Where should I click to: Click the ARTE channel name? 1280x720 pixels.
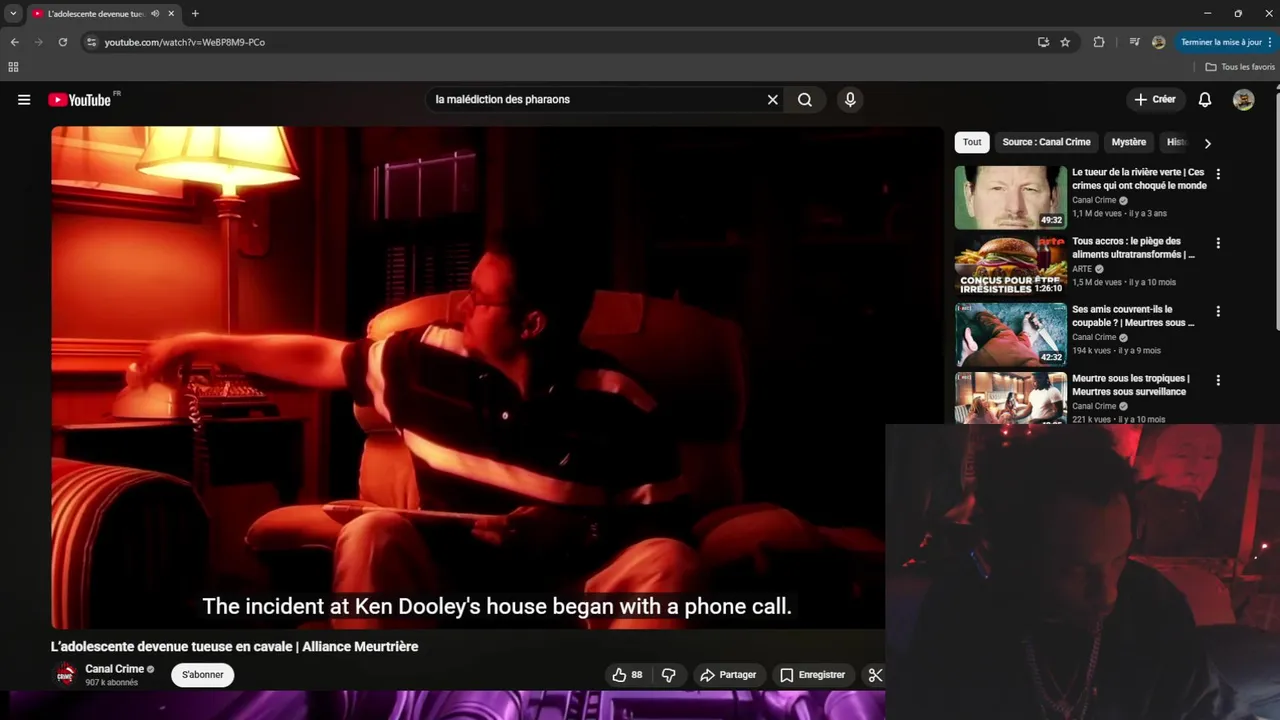[x=1082, y=269]
